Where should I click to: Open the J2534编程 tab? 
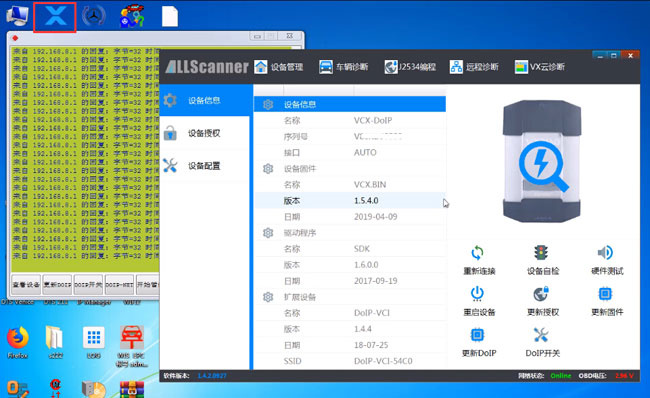tap(410, 67)
